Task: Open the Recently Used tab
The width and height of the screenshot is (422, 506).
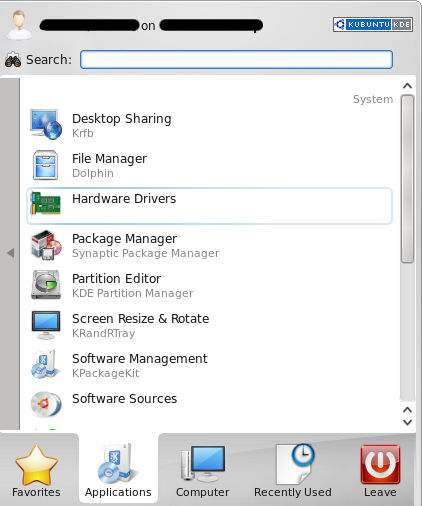Action: point(293,470)
